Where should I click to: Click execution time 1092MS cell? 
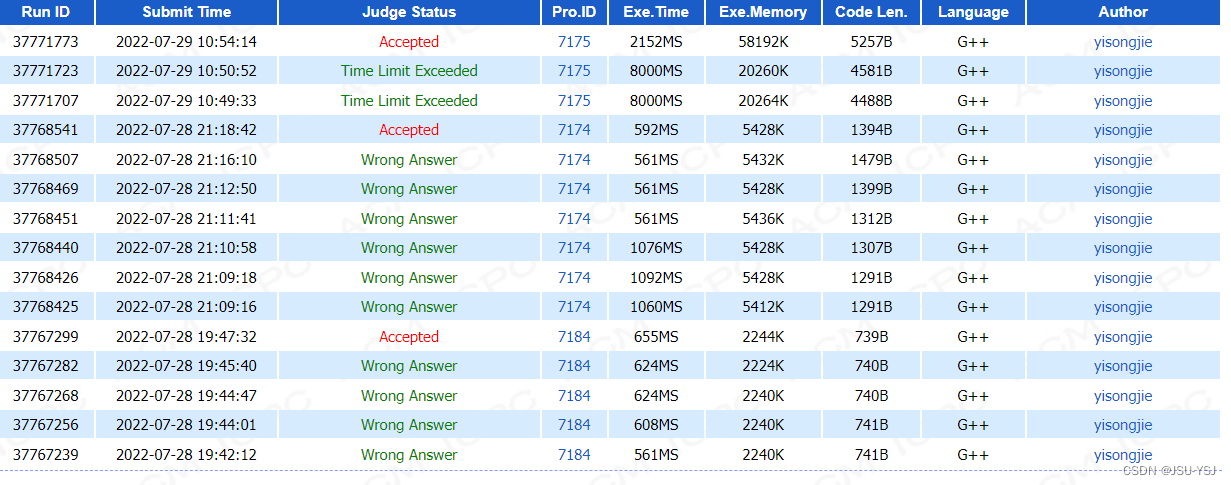[x=656, y=278]
